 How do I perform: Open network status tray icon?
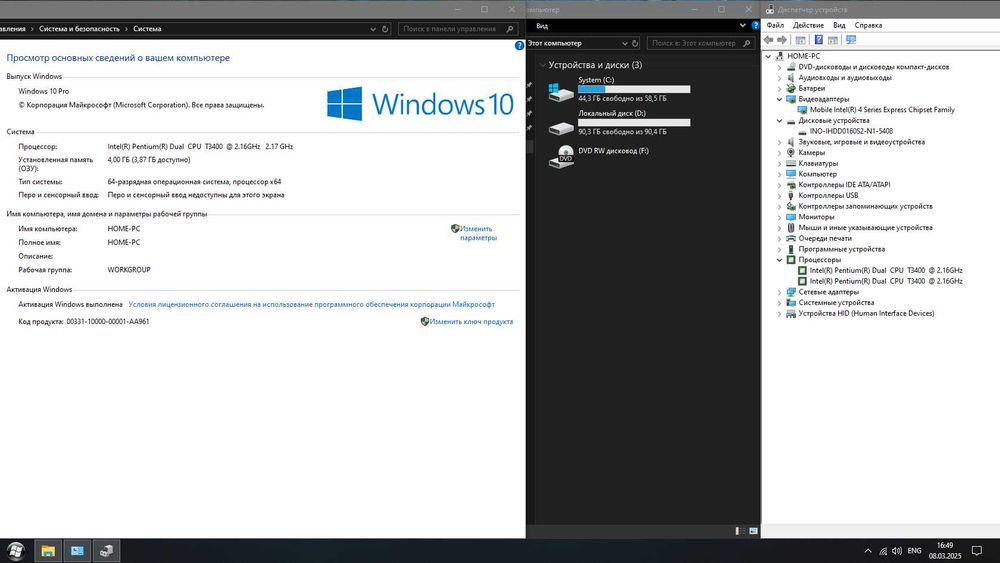pos(883,551)
